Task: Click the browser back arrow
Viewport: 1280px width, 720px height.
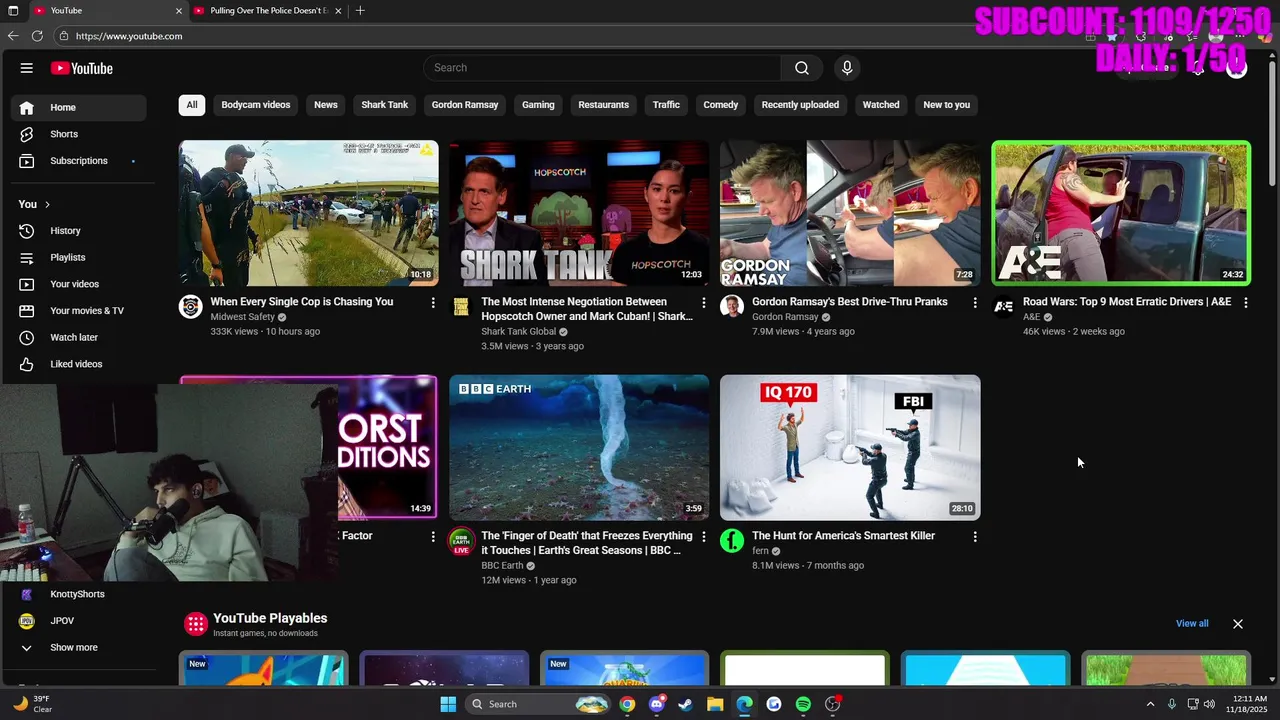Action: (x=13, y=36)
